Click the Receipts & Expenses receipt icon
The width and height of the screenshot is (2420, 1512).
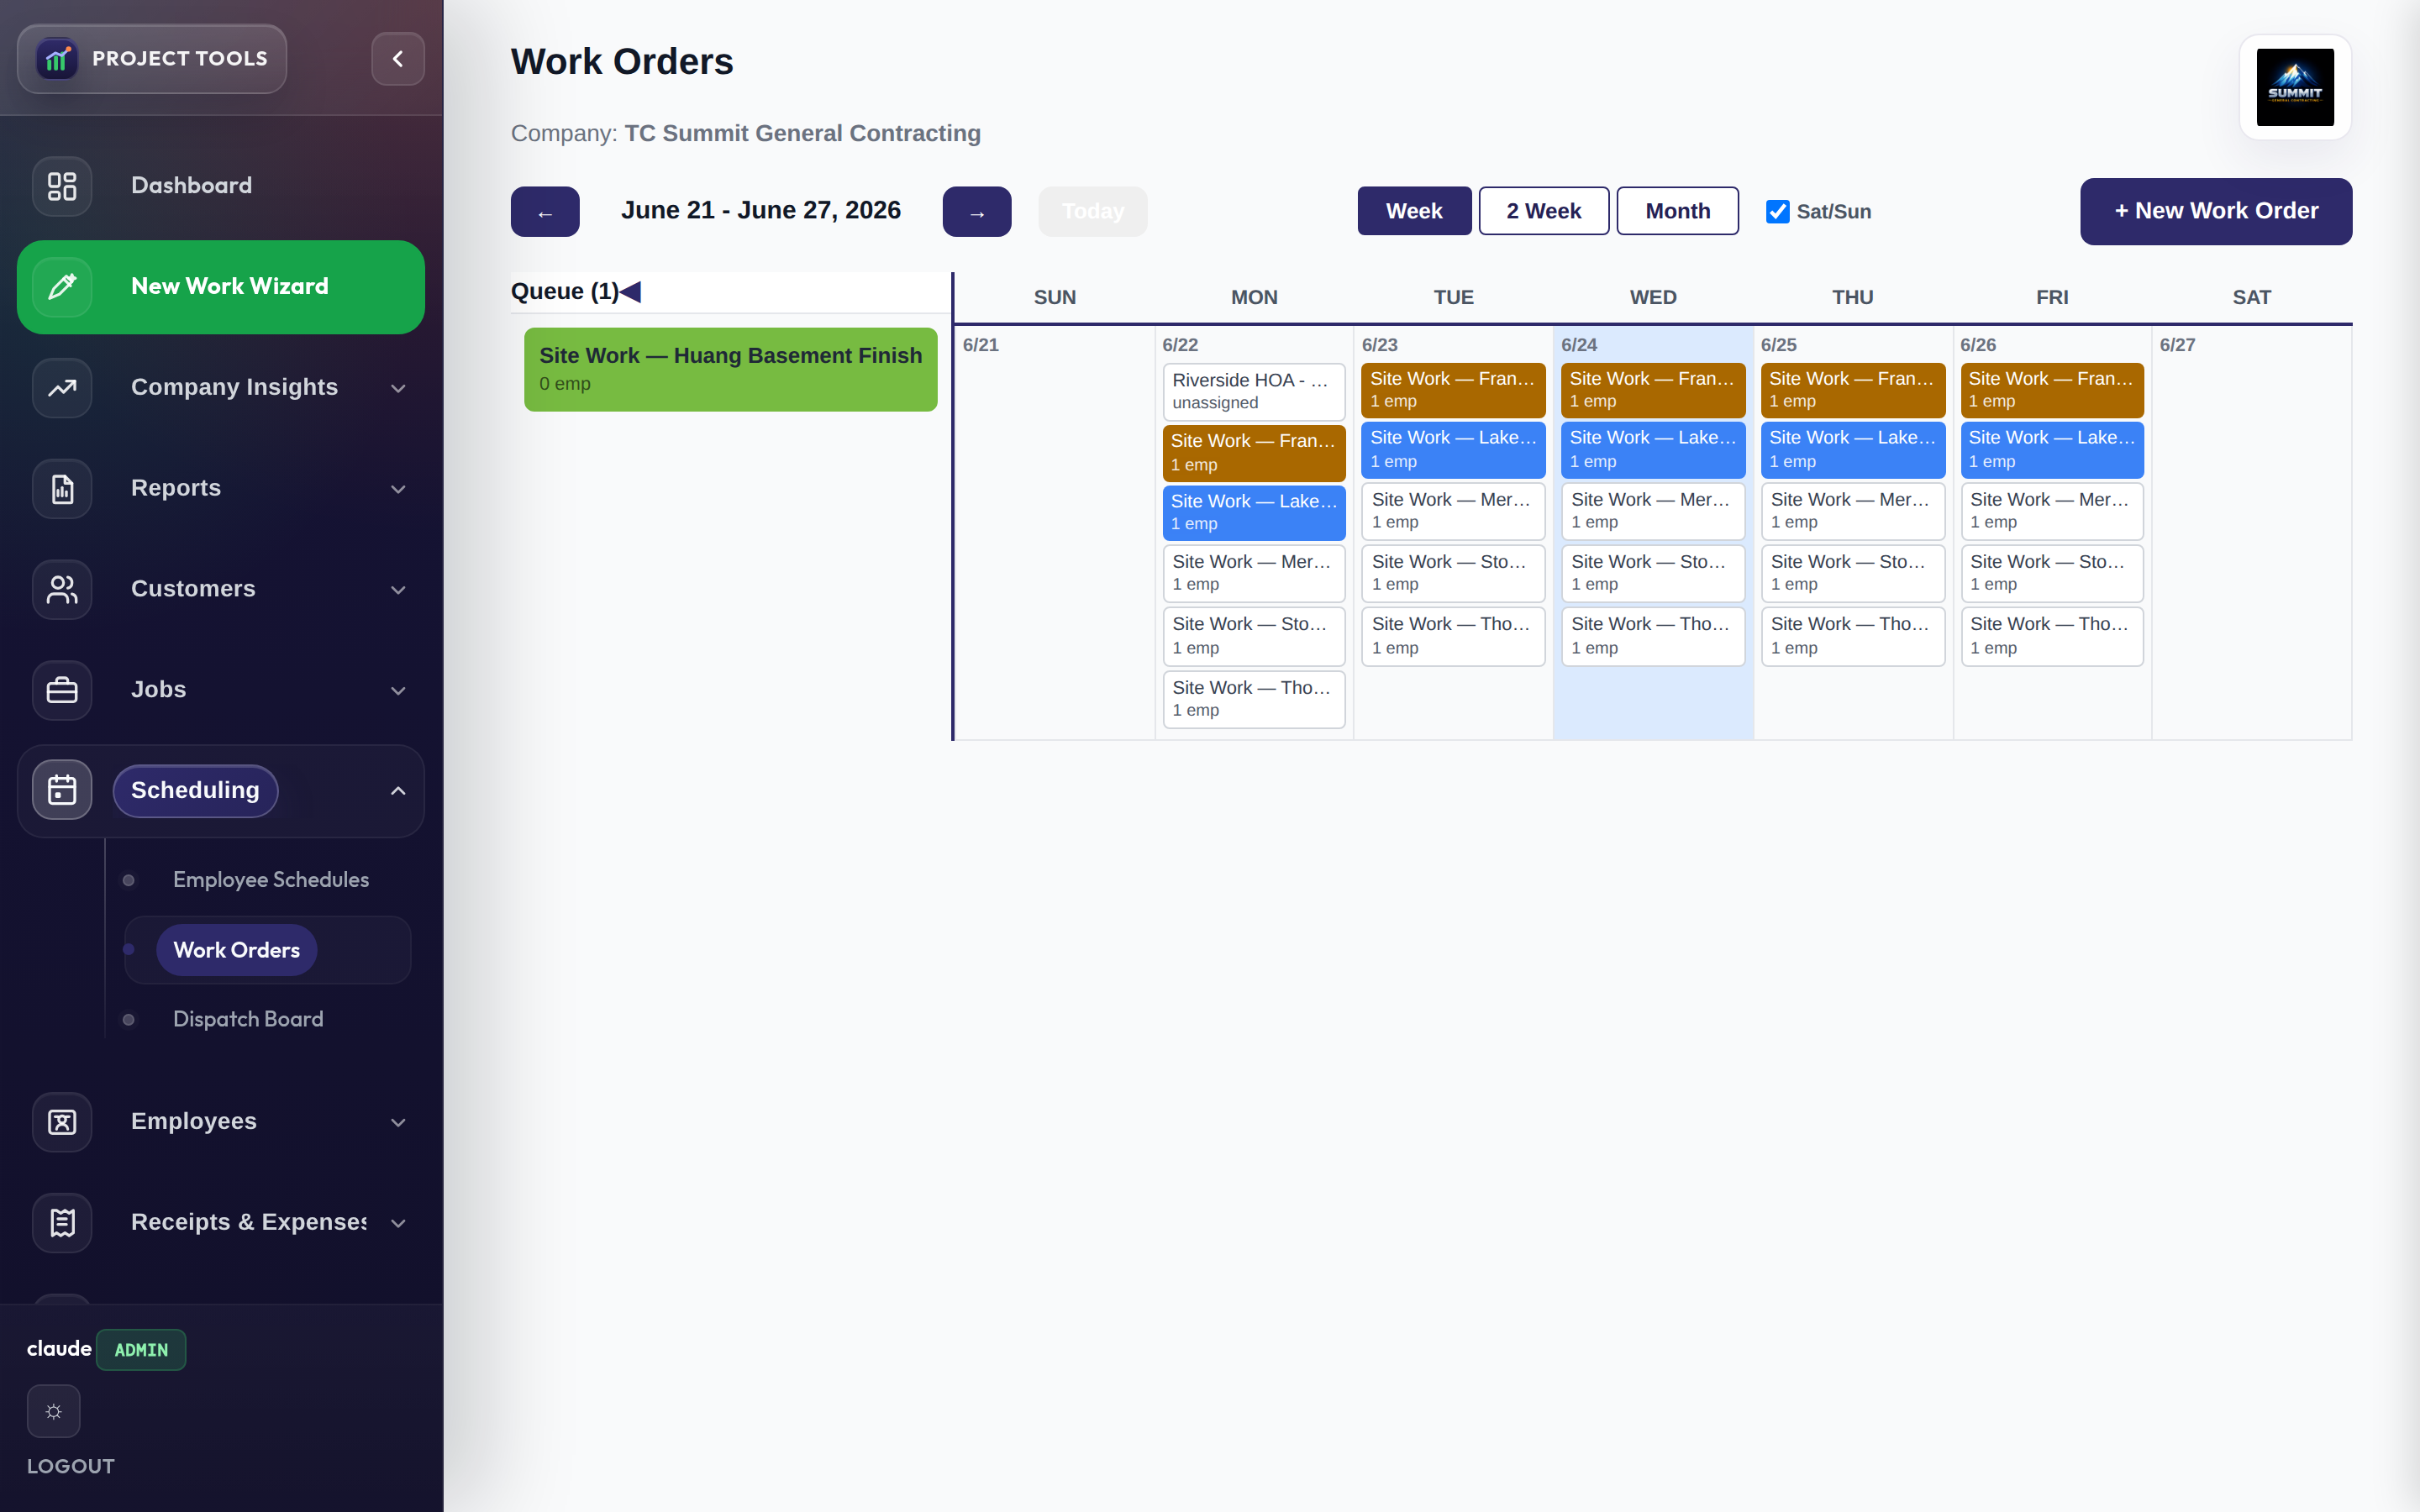(62, 1223)
